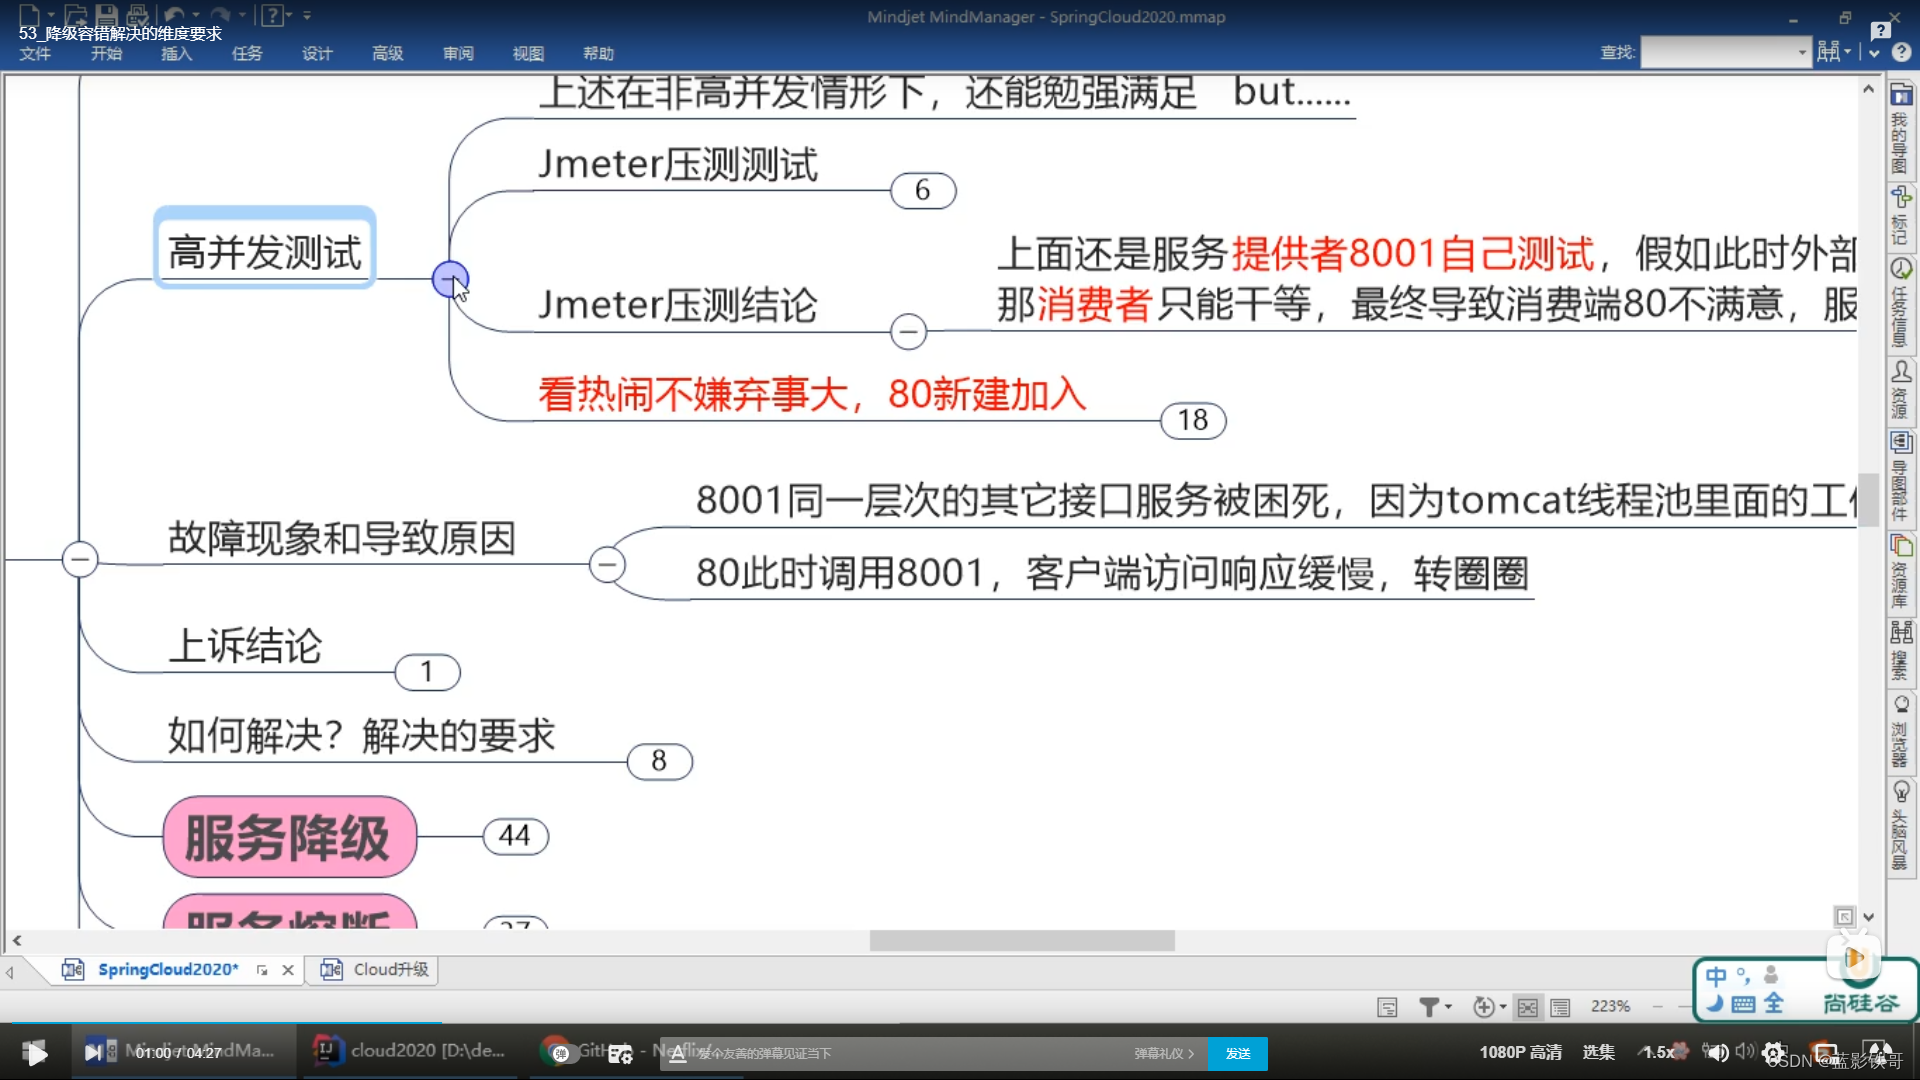This screenshot has height=1080, width=1920.
Task: Click the filter funnel status bar icon
Action: coord(1429,1007)
